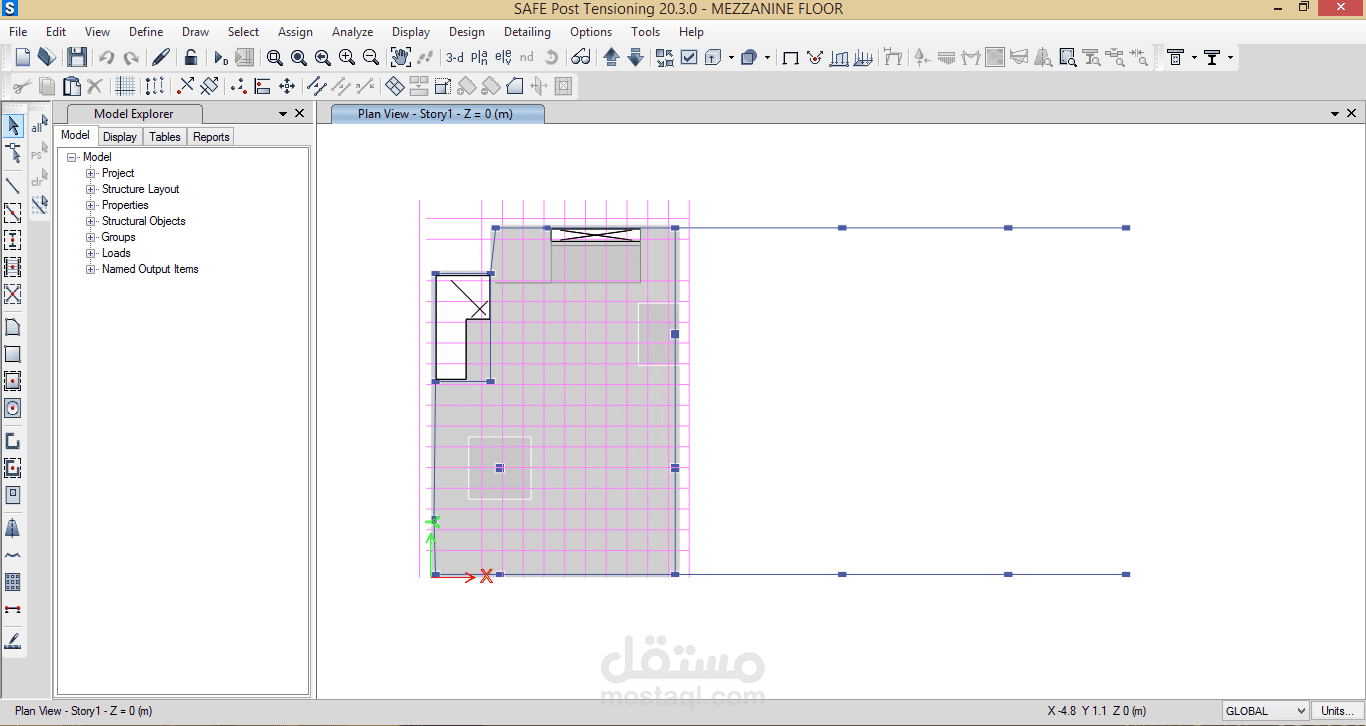Click the Elevation view toolbar button

(x=504, y=57)
